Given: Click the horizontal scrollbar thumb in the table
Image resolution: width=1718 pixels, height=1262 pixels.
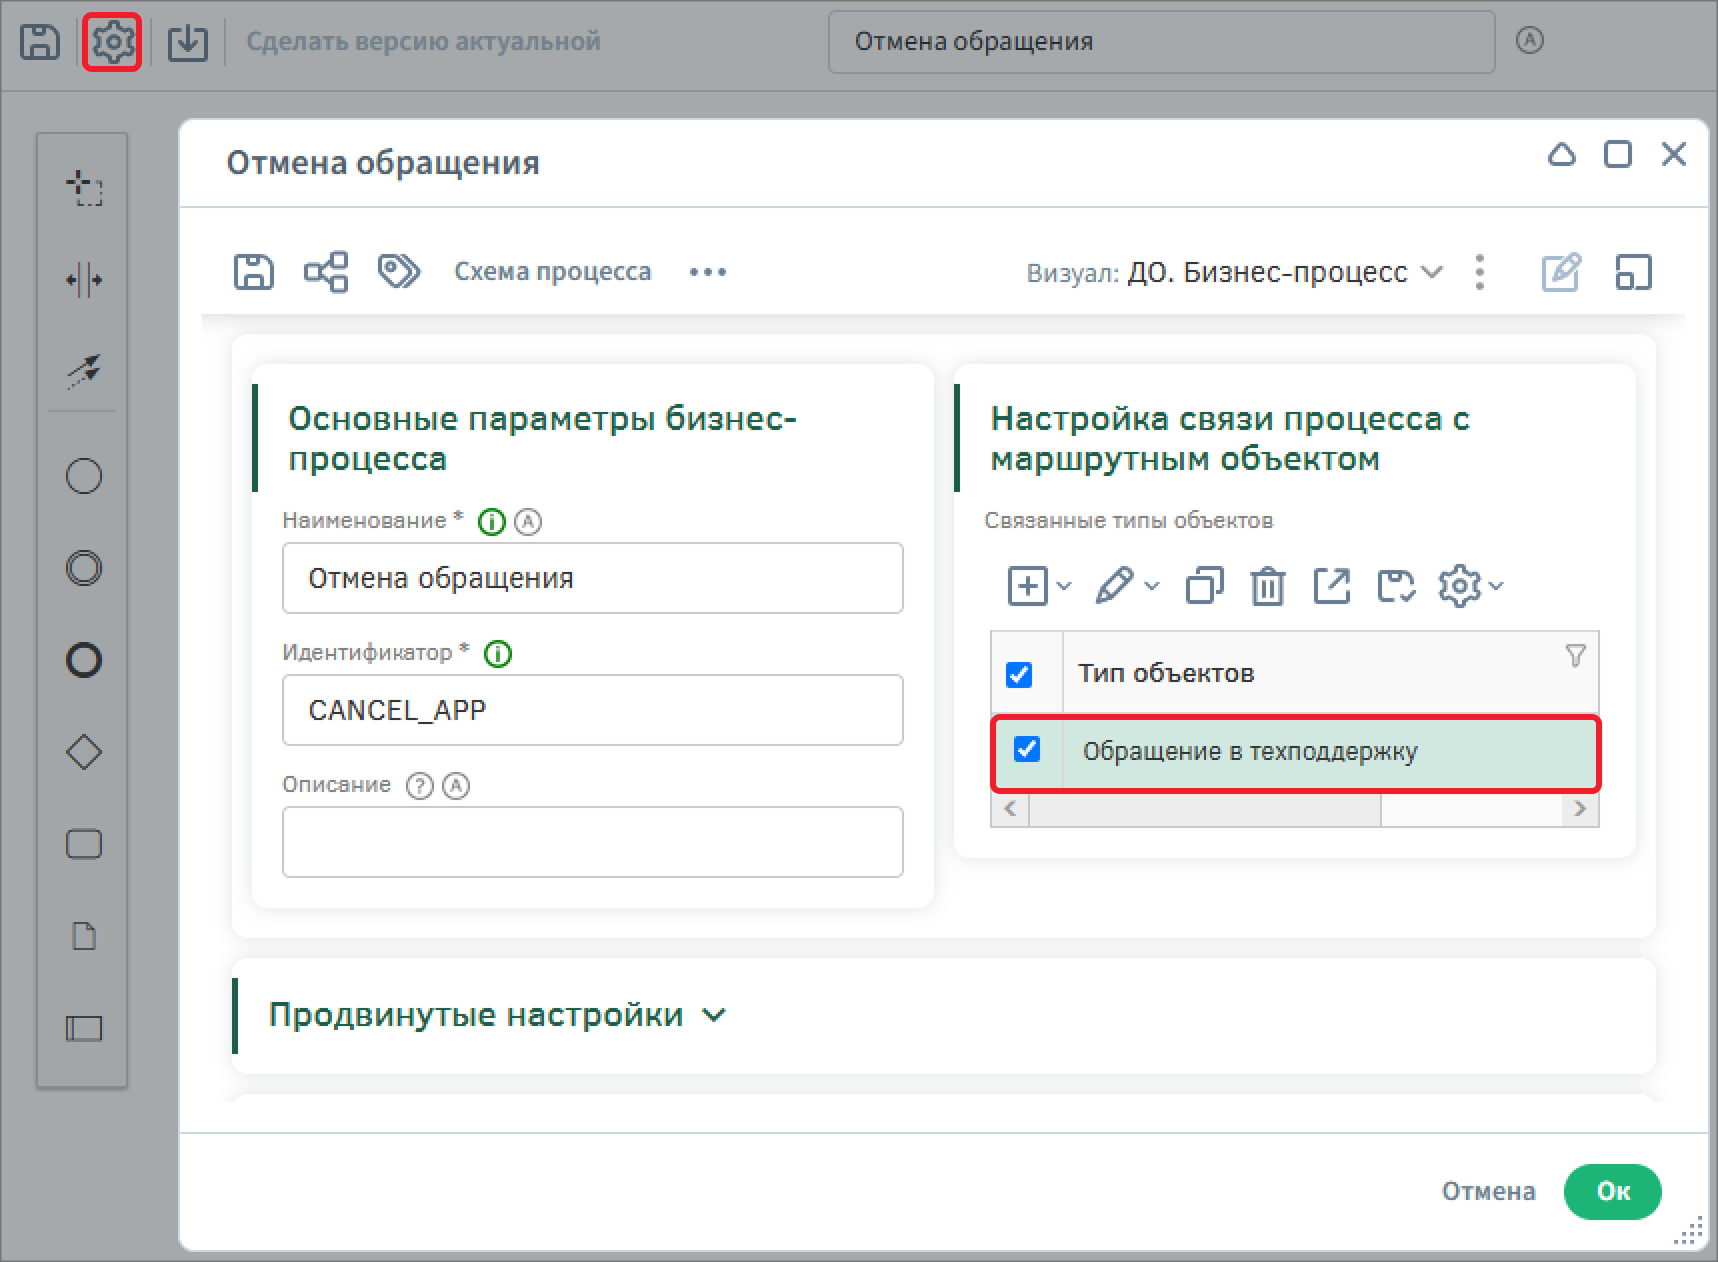Looking at the screenshot, I should pyautogui.click(x=1205, y=810).
